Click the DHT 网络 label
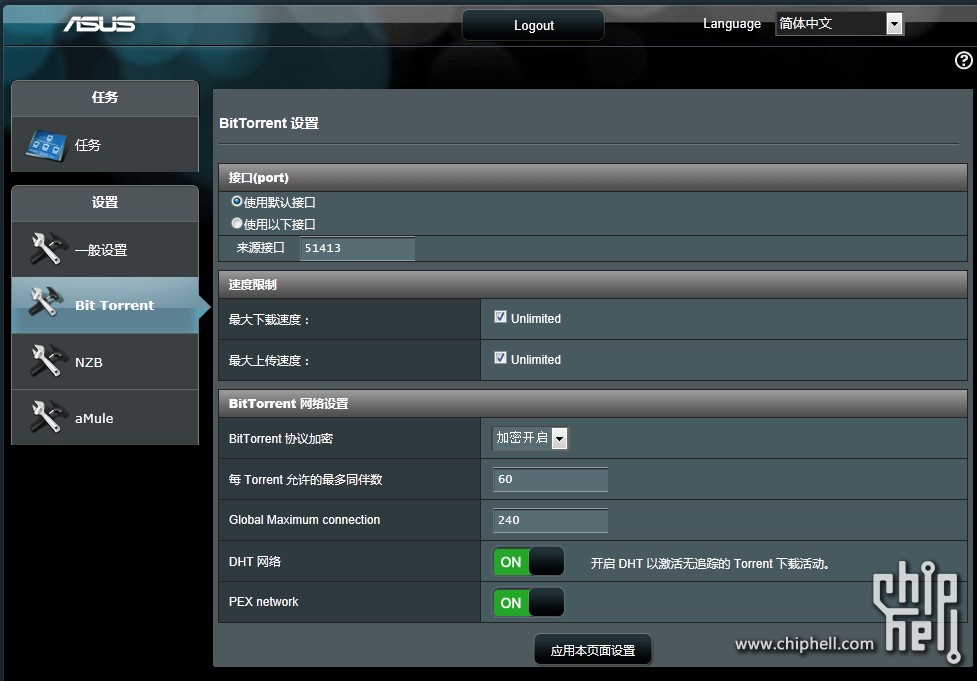The image size is (977, 681). (255, 561)
